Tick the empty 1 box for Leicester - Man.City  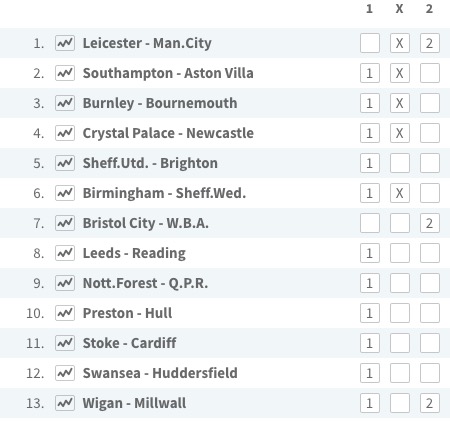[370, 43]
